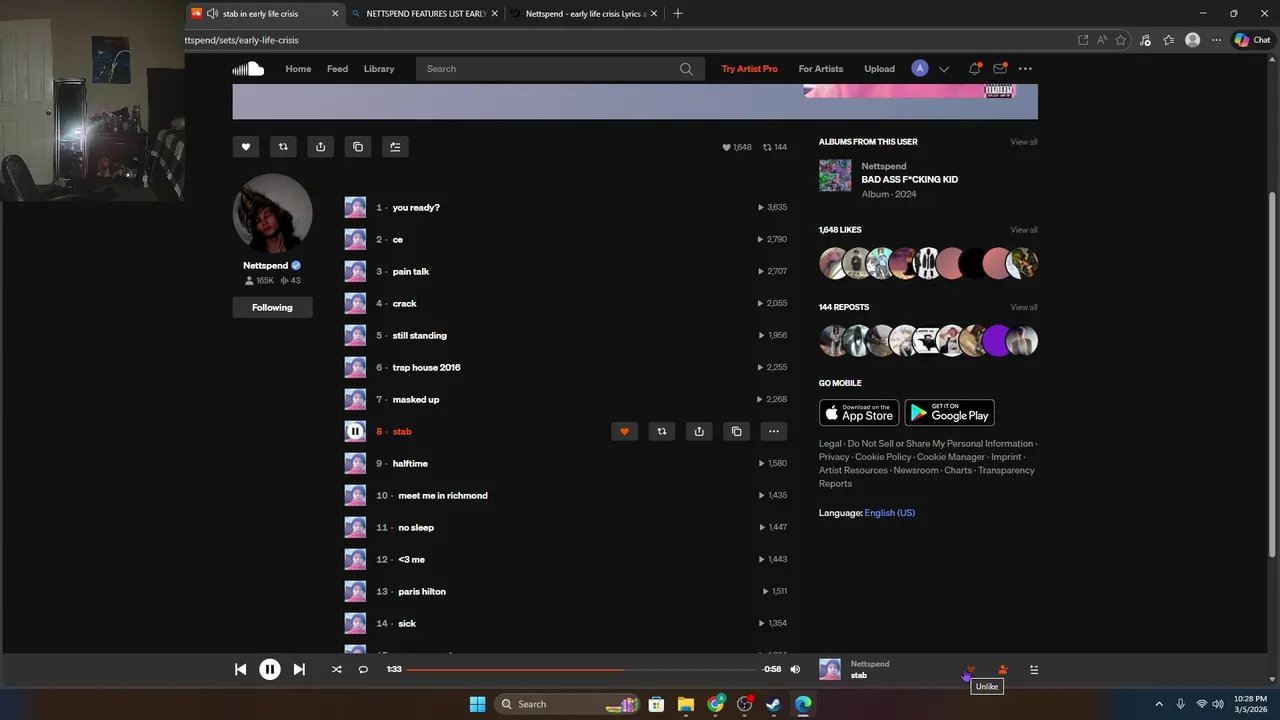Seek within the track progress bar
The image size is (1280, 720).
pos(581,669)
